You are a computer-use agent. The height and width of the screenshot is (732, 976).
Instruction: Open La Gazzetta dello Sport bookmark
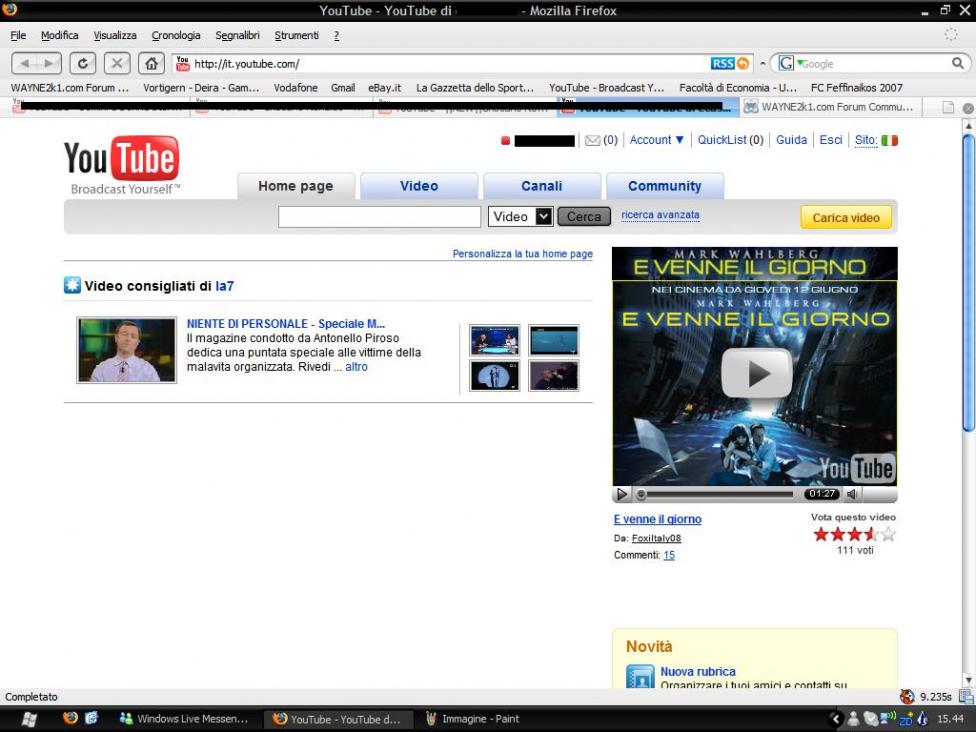pyautogui.click(x=475, y=88)
